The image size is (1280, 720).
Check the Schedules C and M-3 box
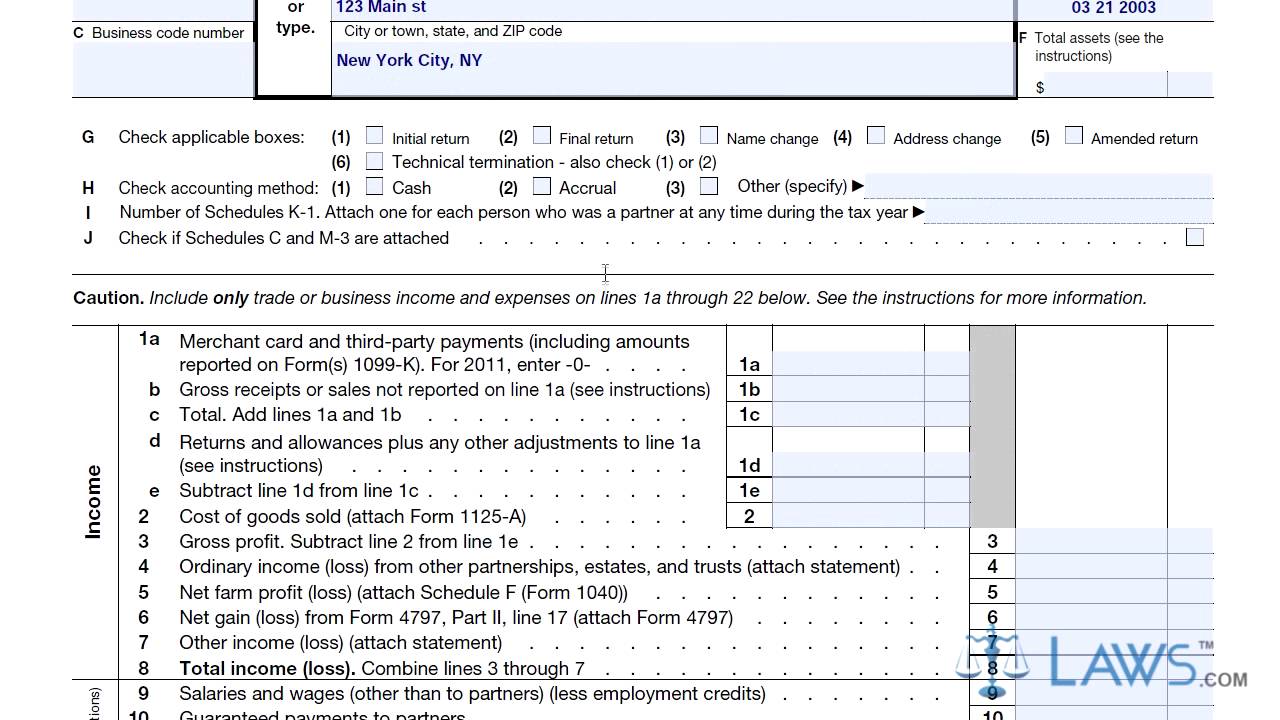(1195, 237)
